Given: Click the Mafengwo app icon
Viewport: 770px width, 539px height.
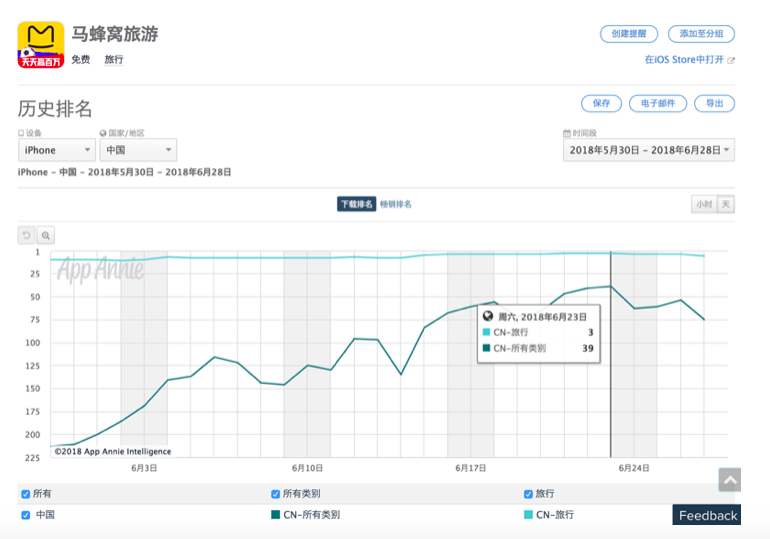Looking at the screenshot, I should point(41,45).
